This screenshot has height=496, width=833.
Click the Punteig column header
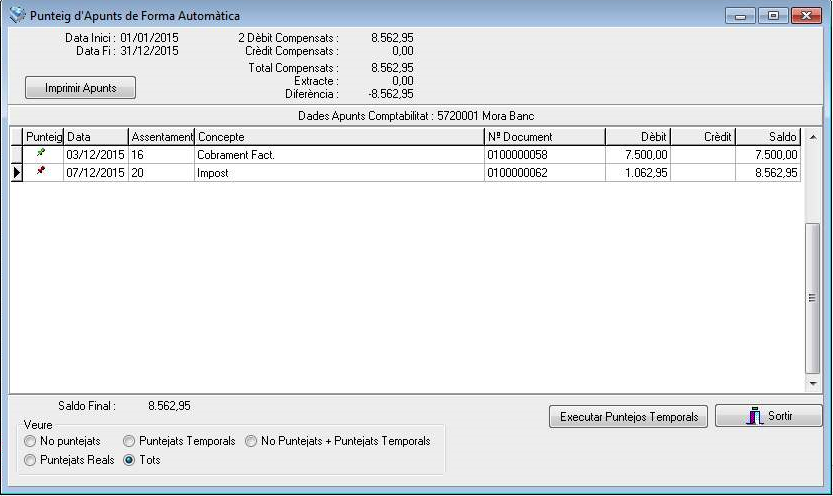pyautogui.click(x=44, y=136)
